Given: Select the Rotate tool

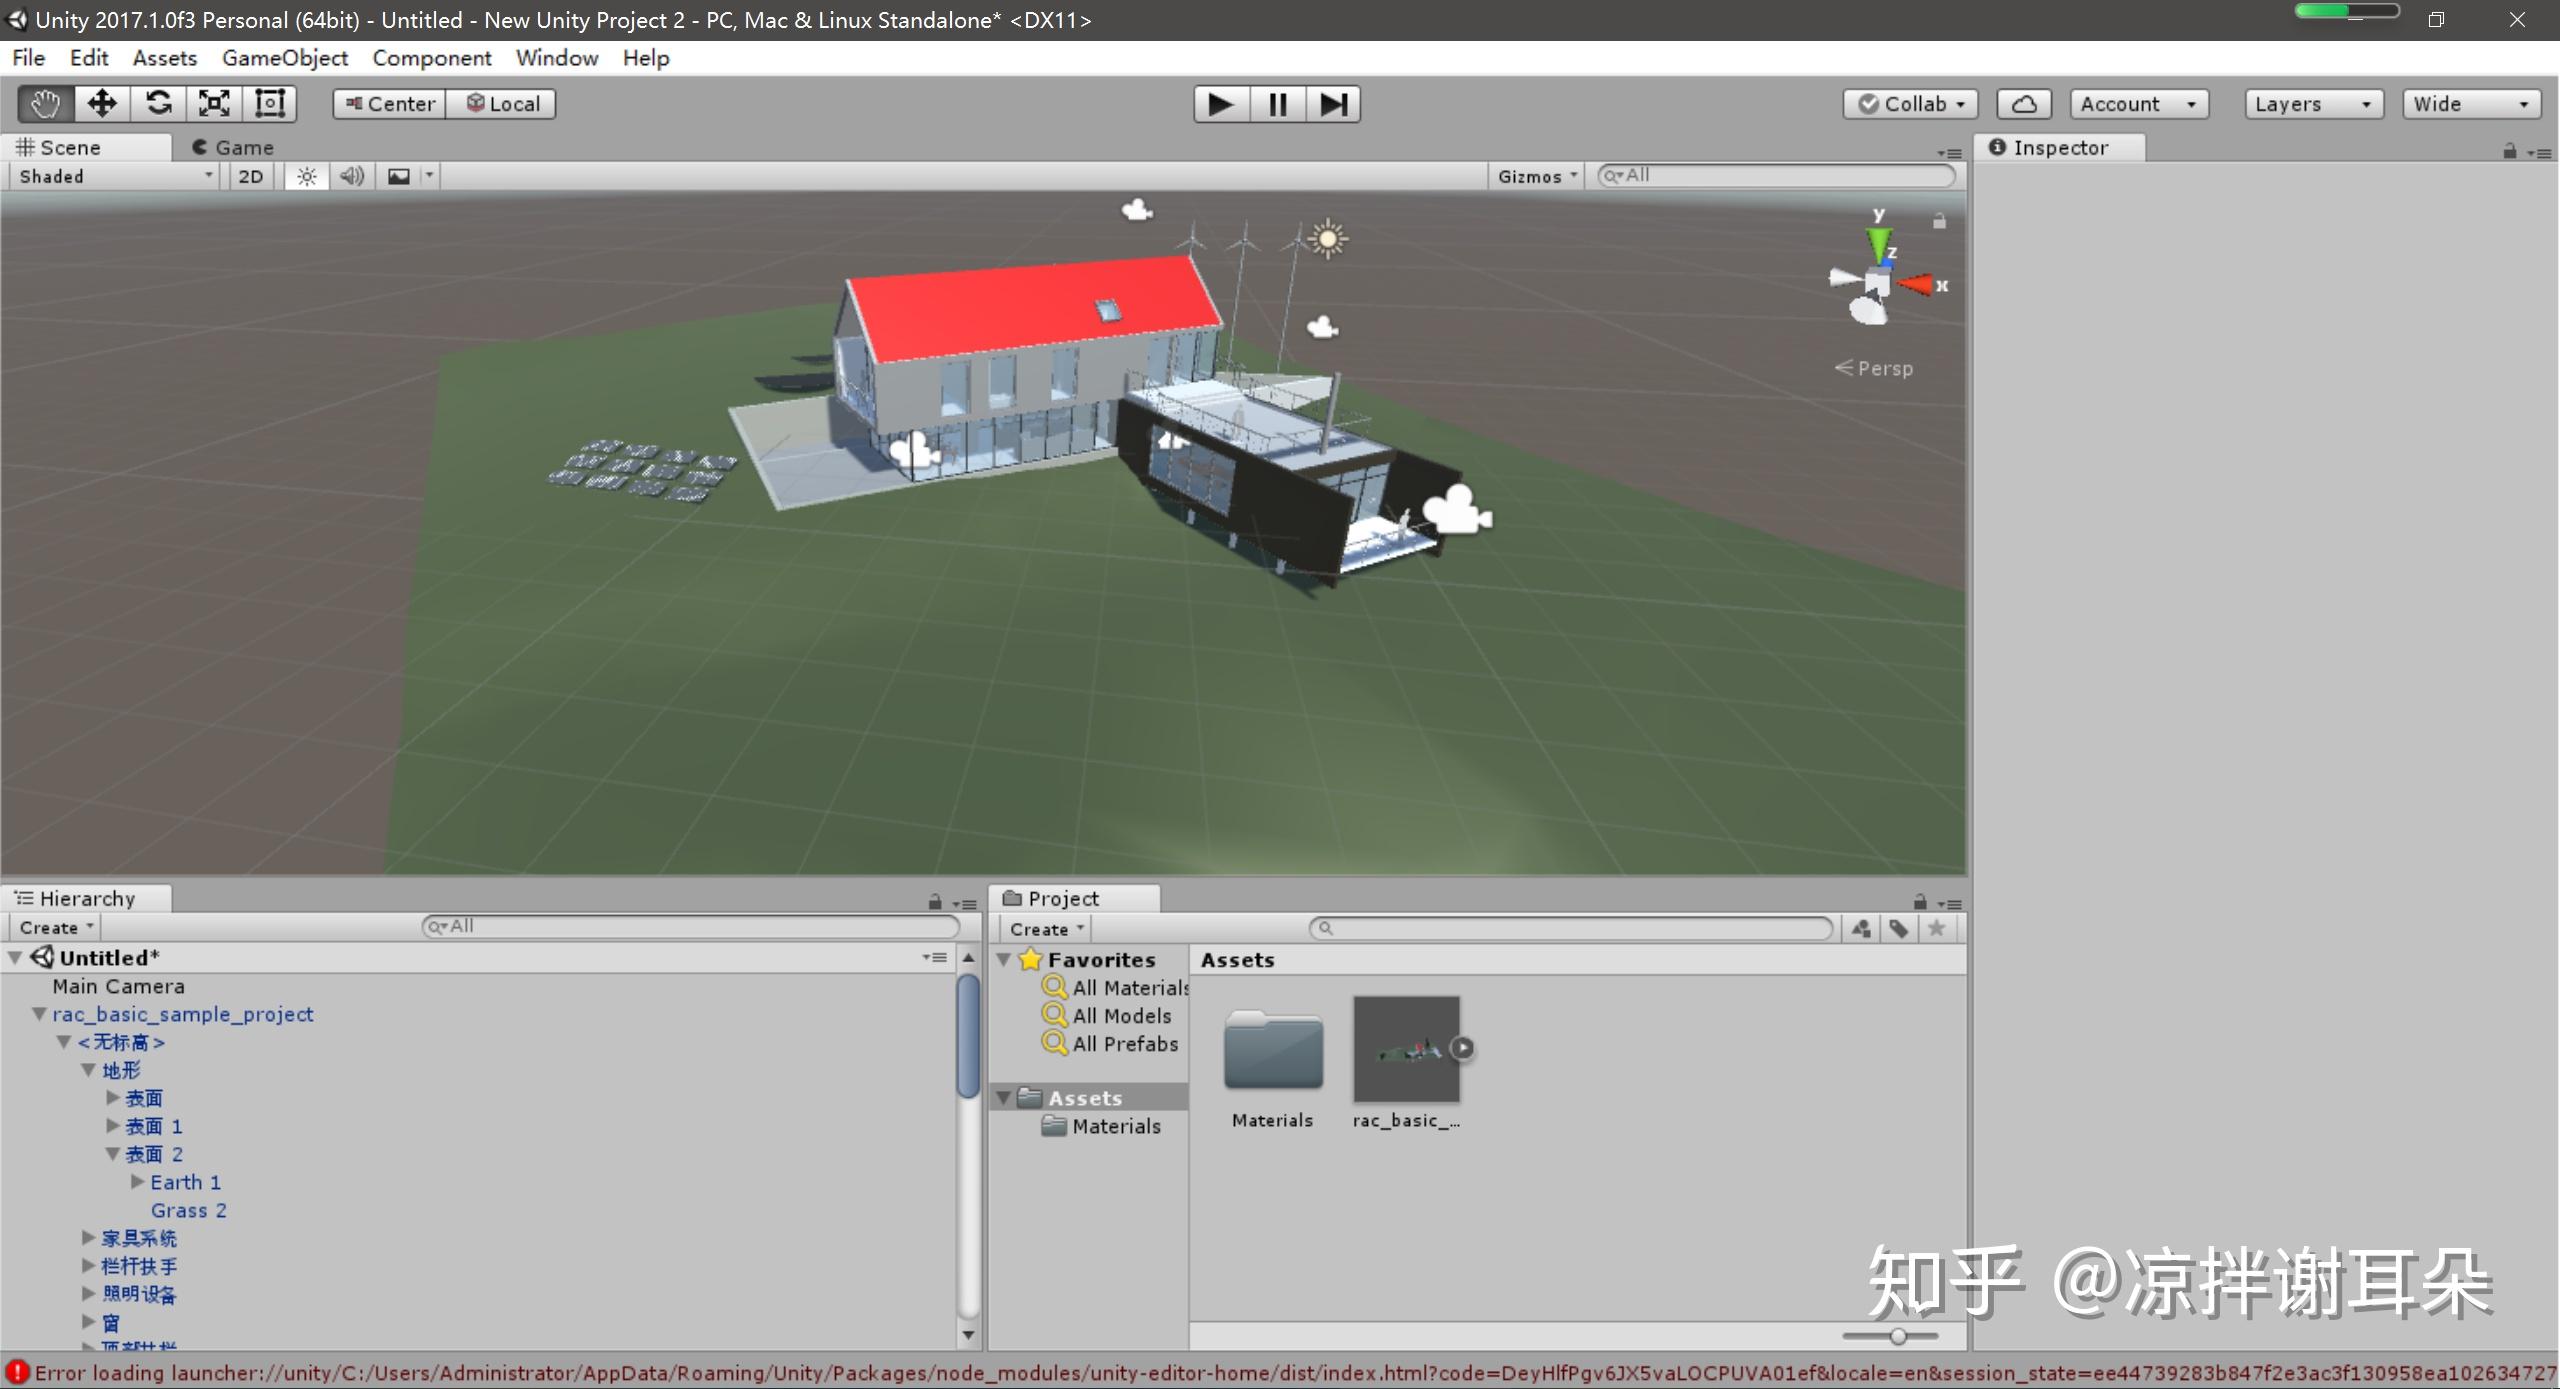Looking at the screenshot, I should (x=159, y=103).
